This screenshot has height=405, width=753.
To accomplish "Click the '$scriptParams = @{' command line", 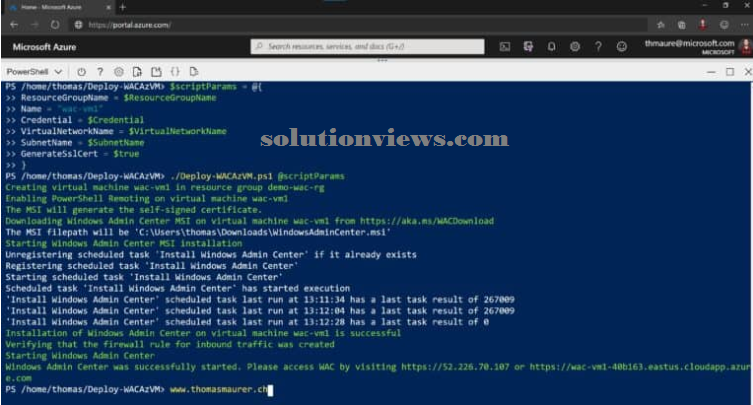I will (216, 86).
